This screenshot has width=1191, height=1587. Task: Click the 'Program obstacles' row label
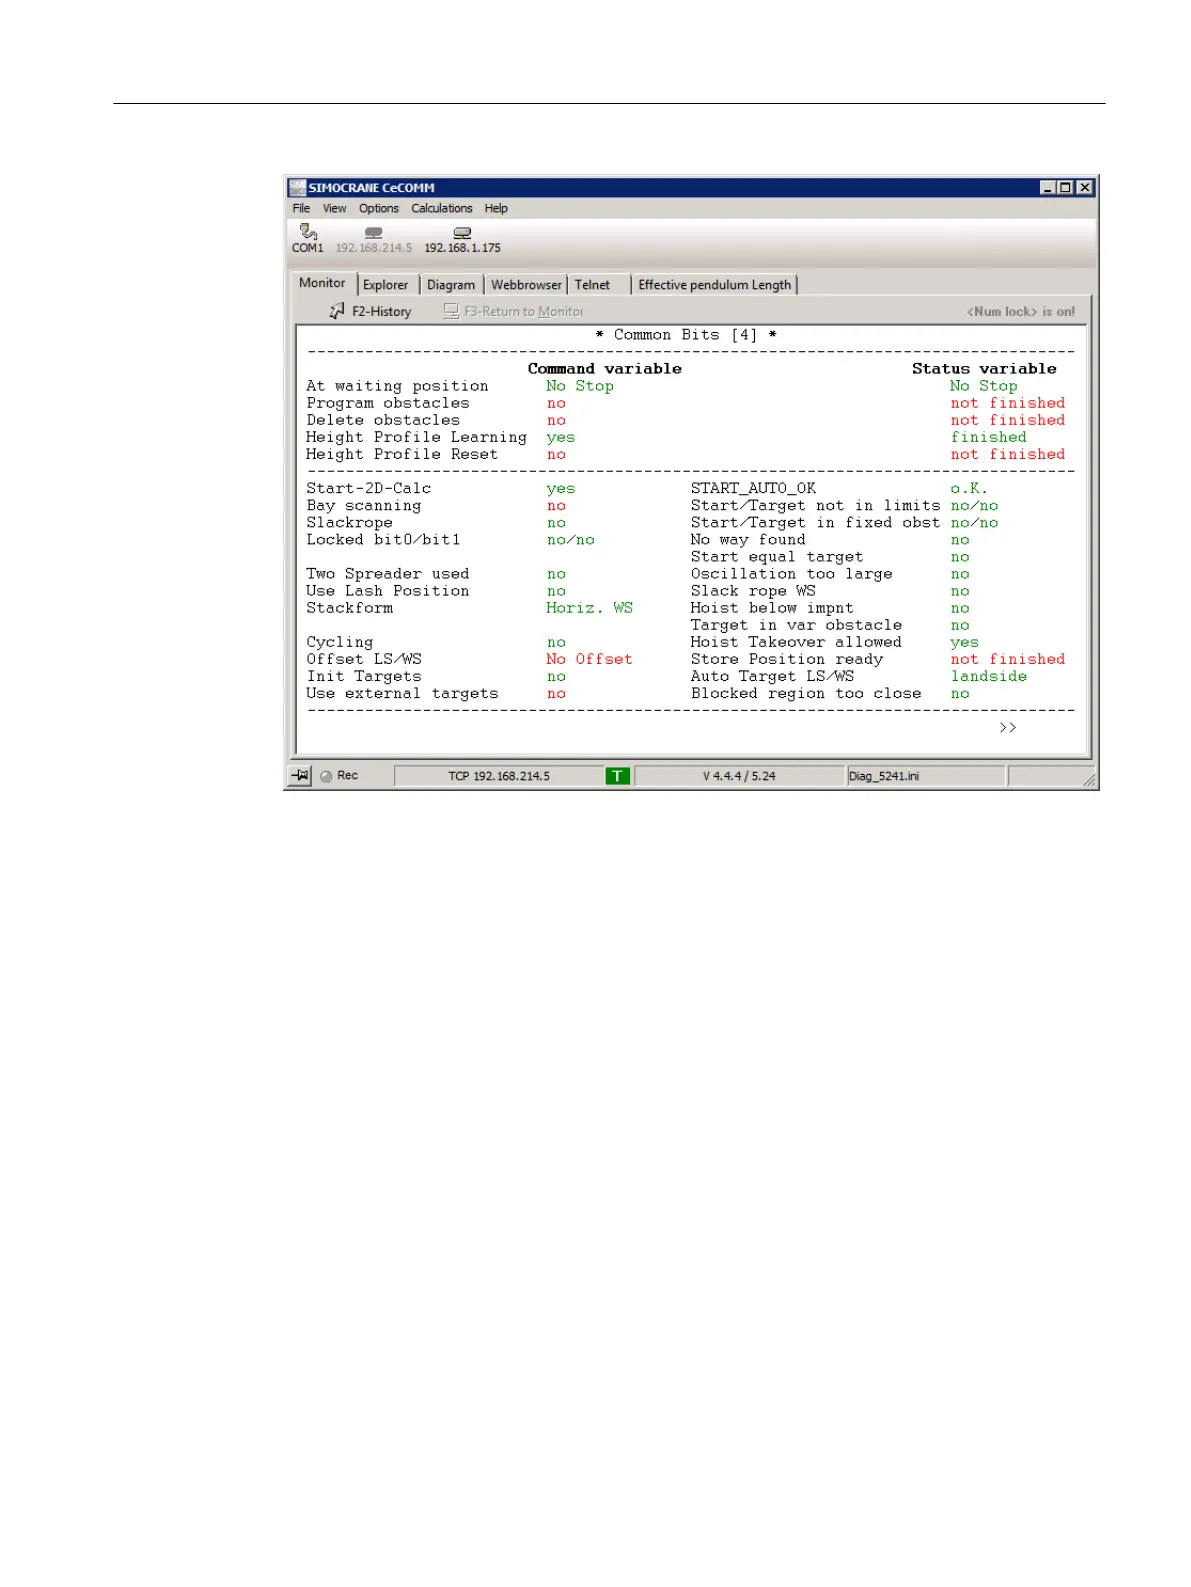coord(387,403)
